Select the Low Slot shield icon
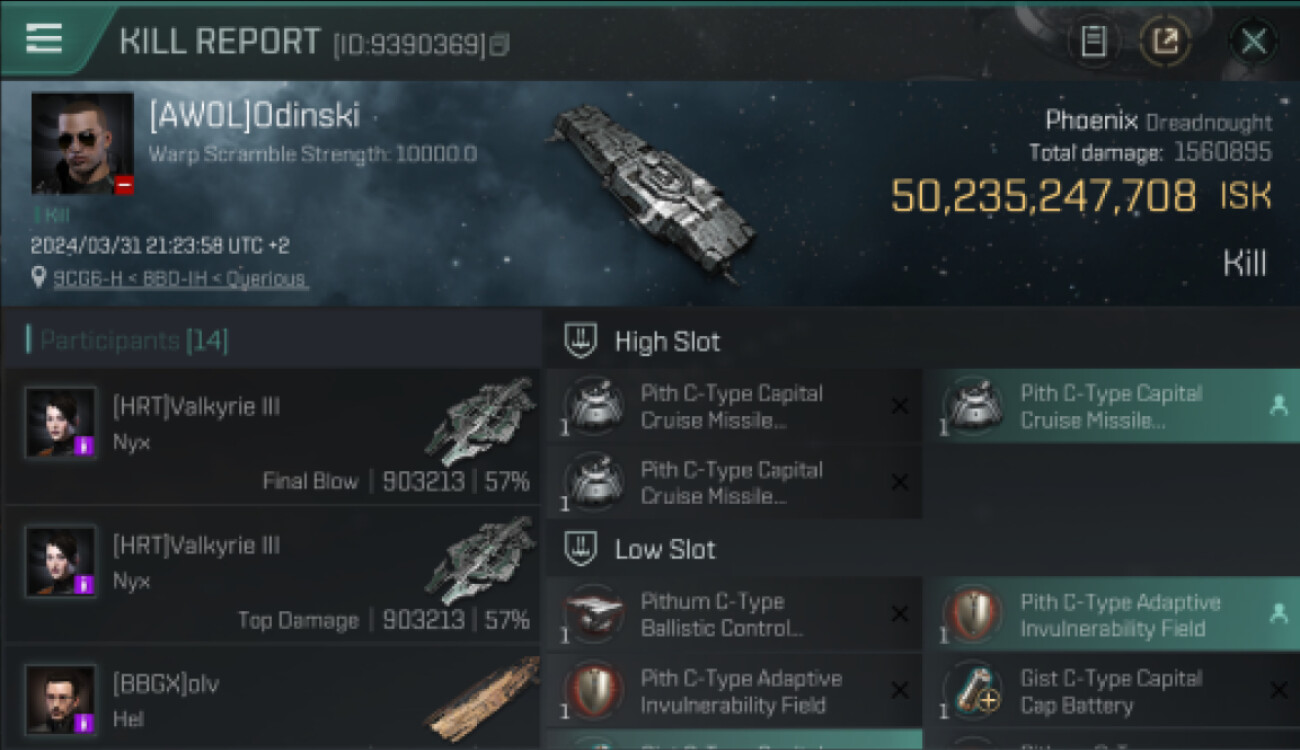This screenshot has width=1300, height=750. click(x=581, y=549)
